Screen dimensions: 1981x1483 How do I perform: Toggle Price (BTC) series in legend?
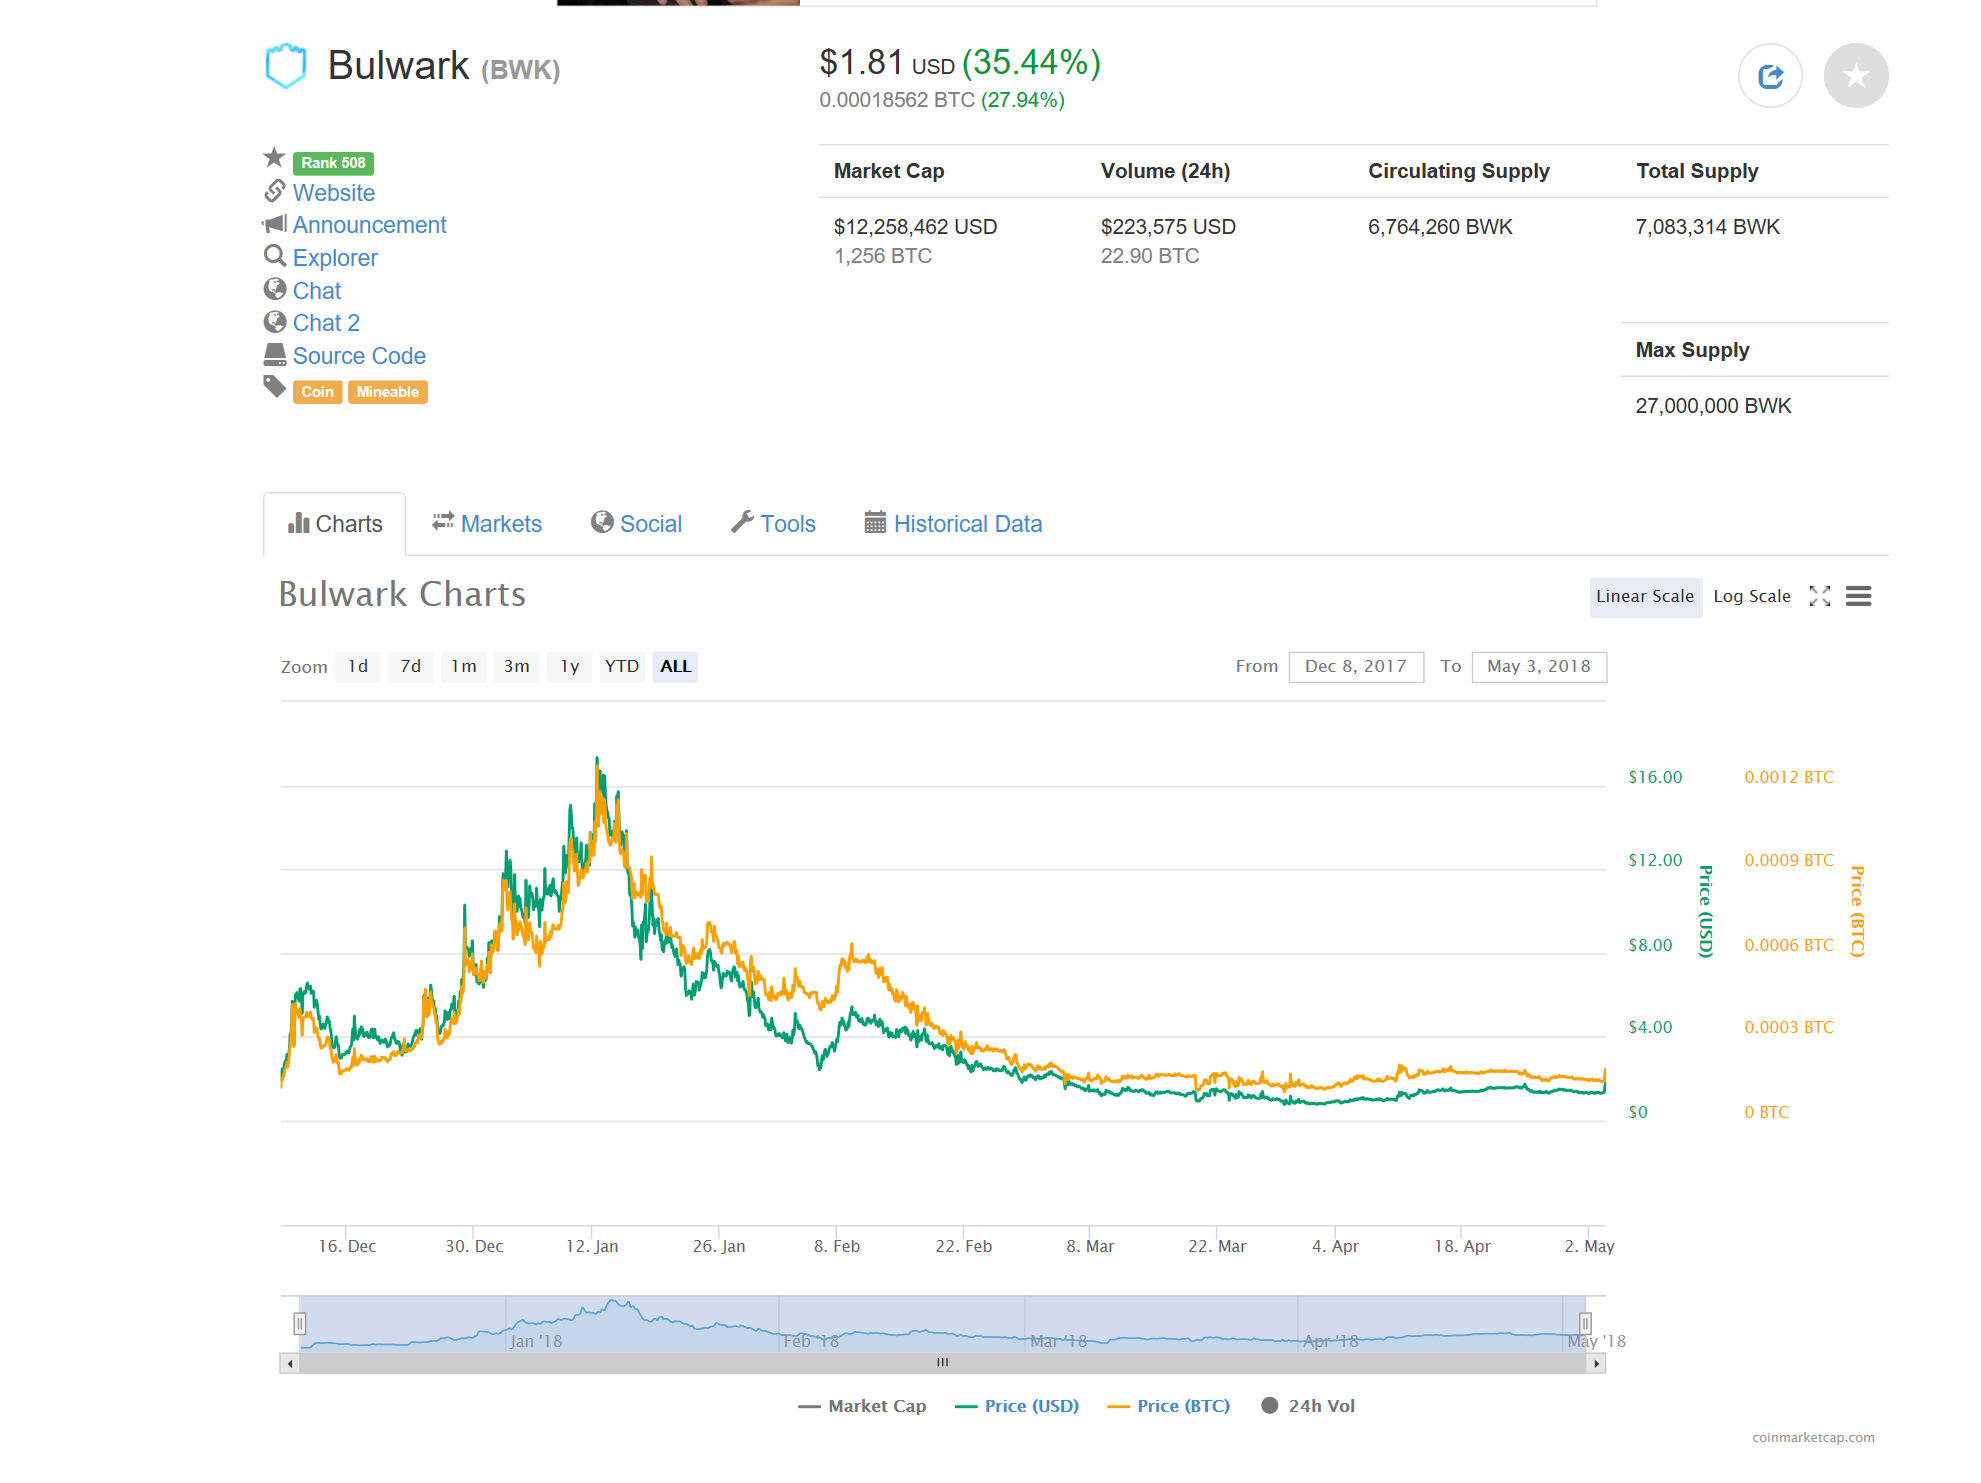point(1169,1406)
